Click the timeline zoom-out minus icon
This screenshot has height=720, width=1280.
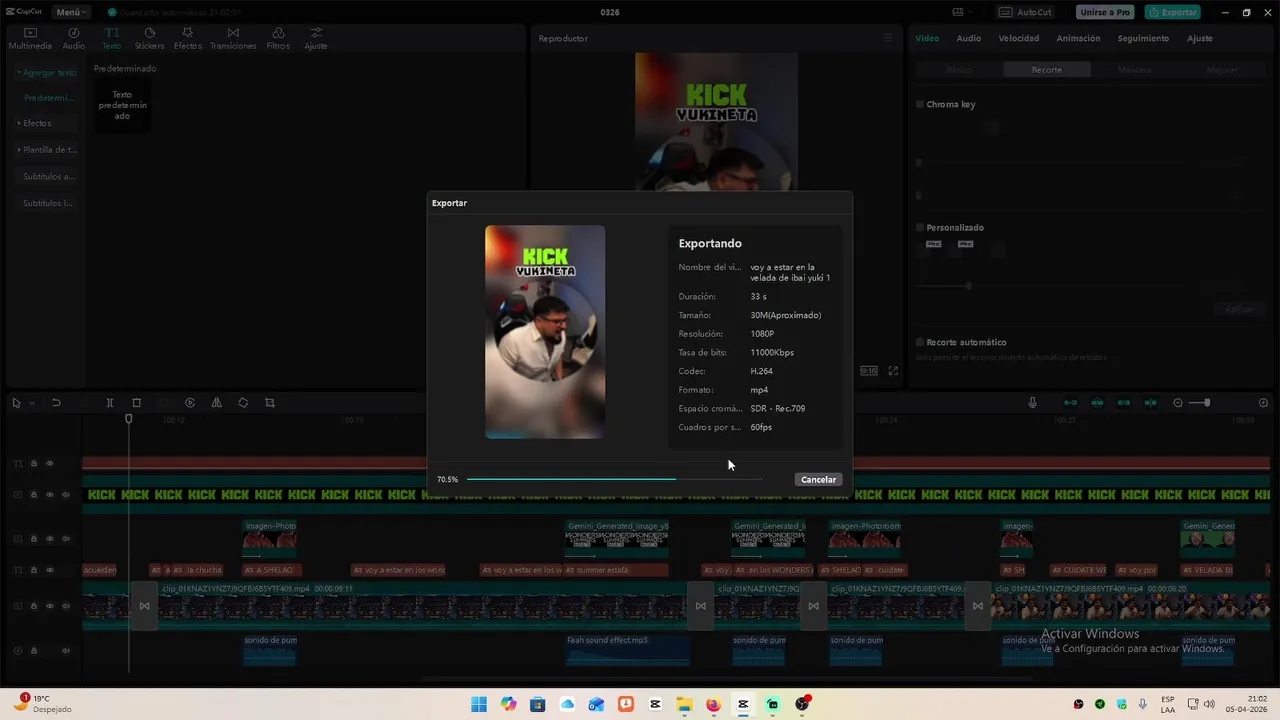click(x=1178, y=403)
